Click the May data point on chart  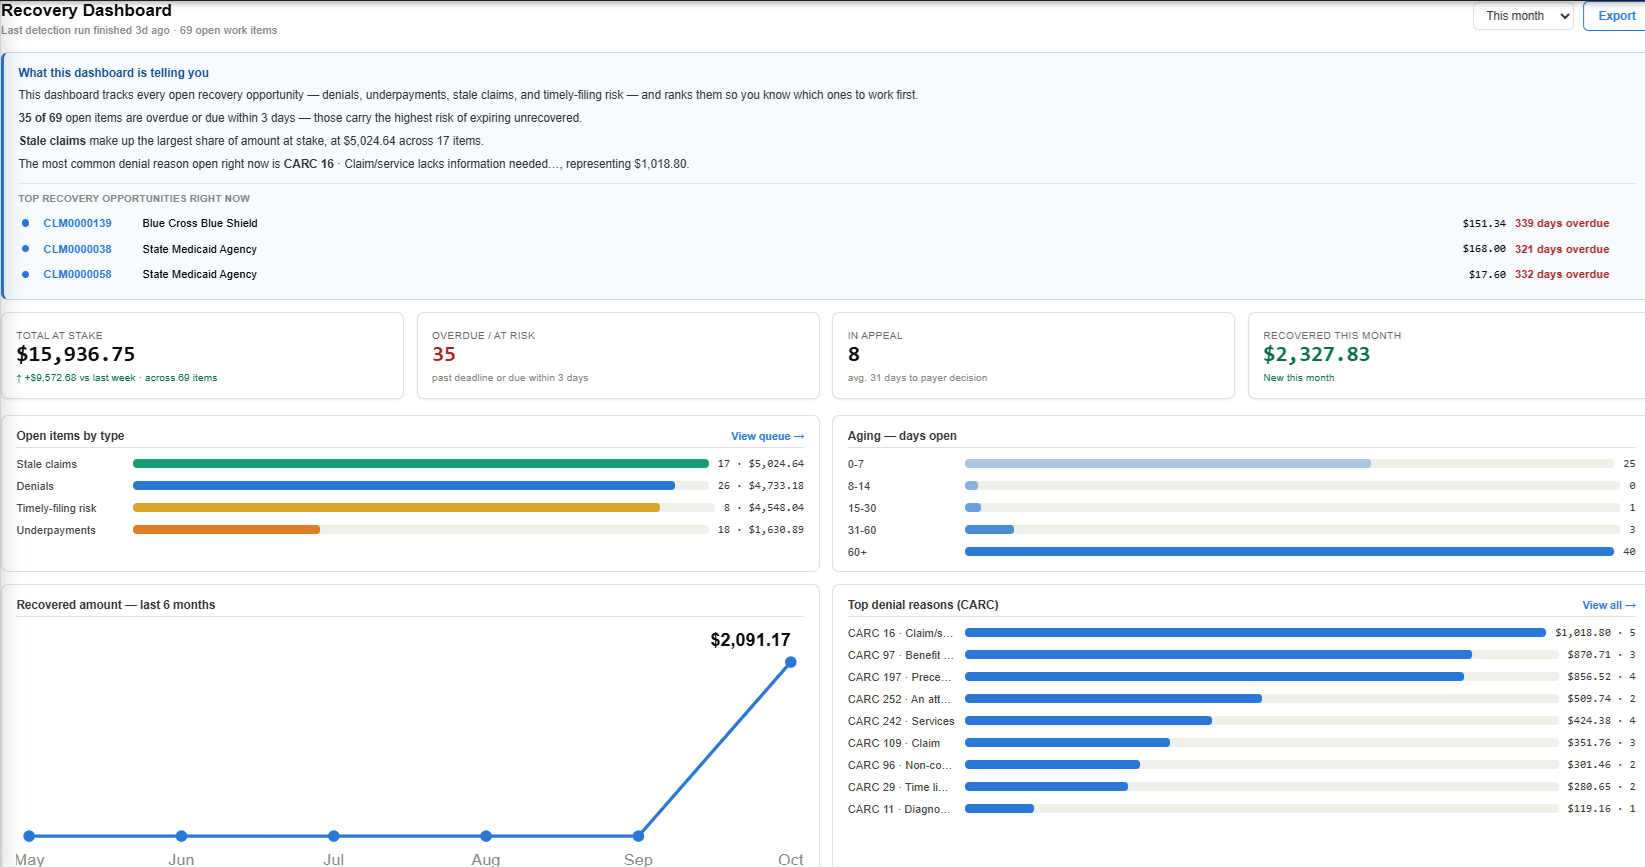pyautogui.click(x=29, y=836)
